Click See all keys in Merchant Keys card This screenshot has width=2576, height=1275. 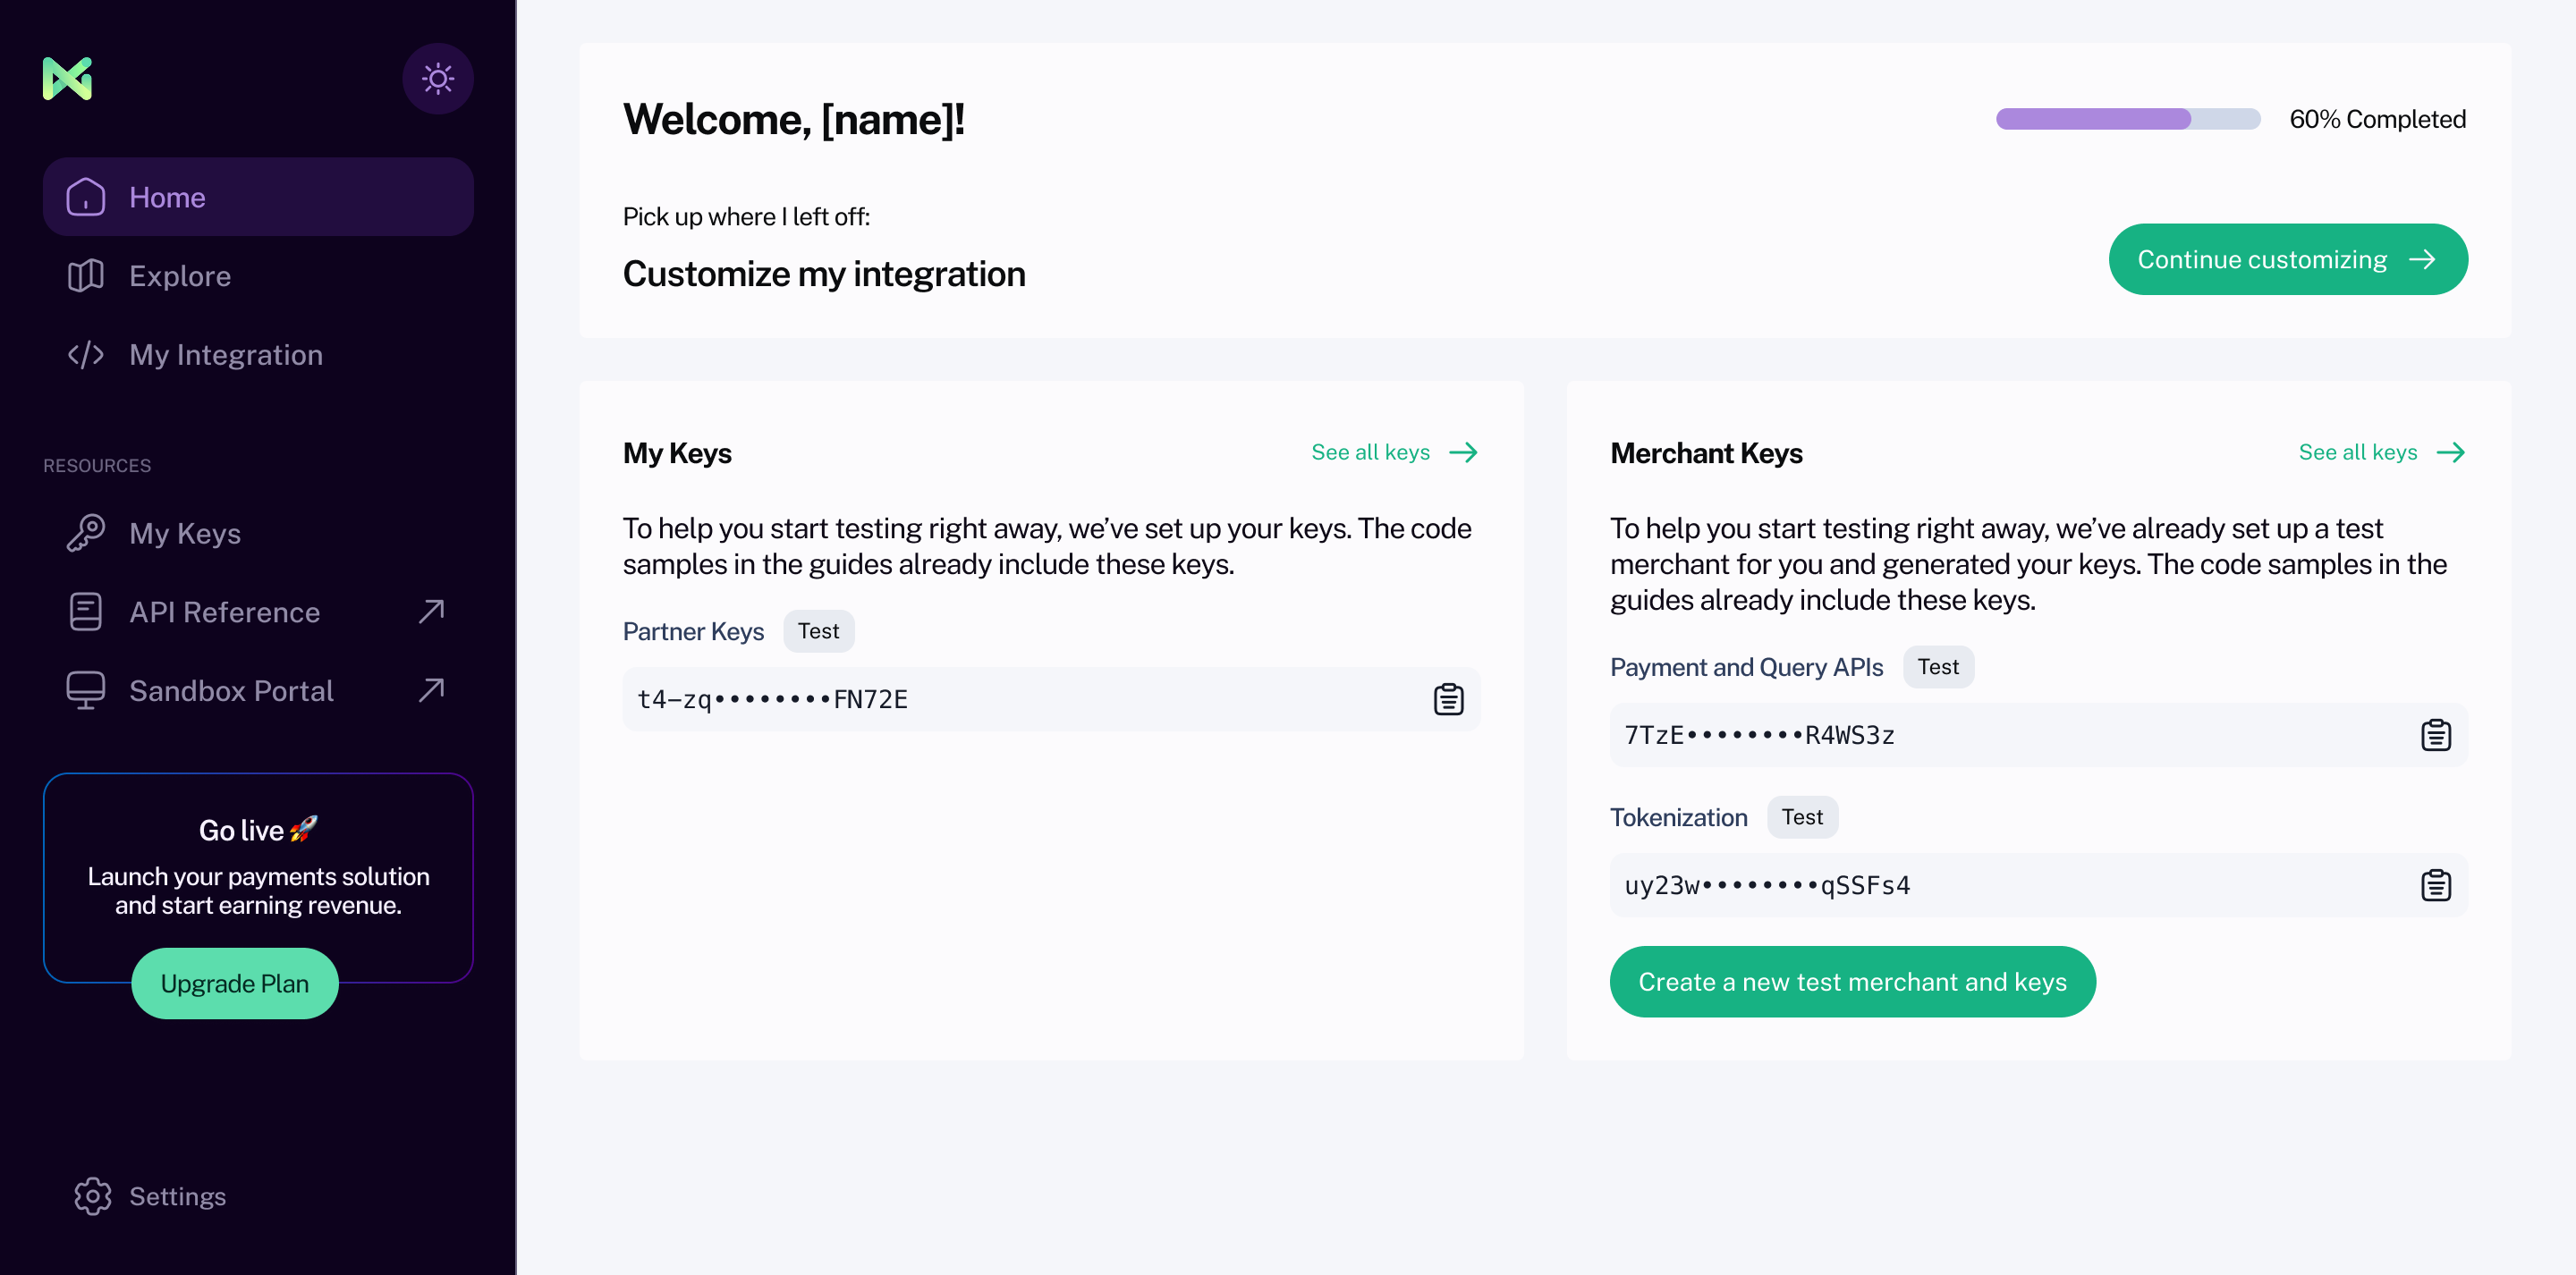coord(2382,452)
